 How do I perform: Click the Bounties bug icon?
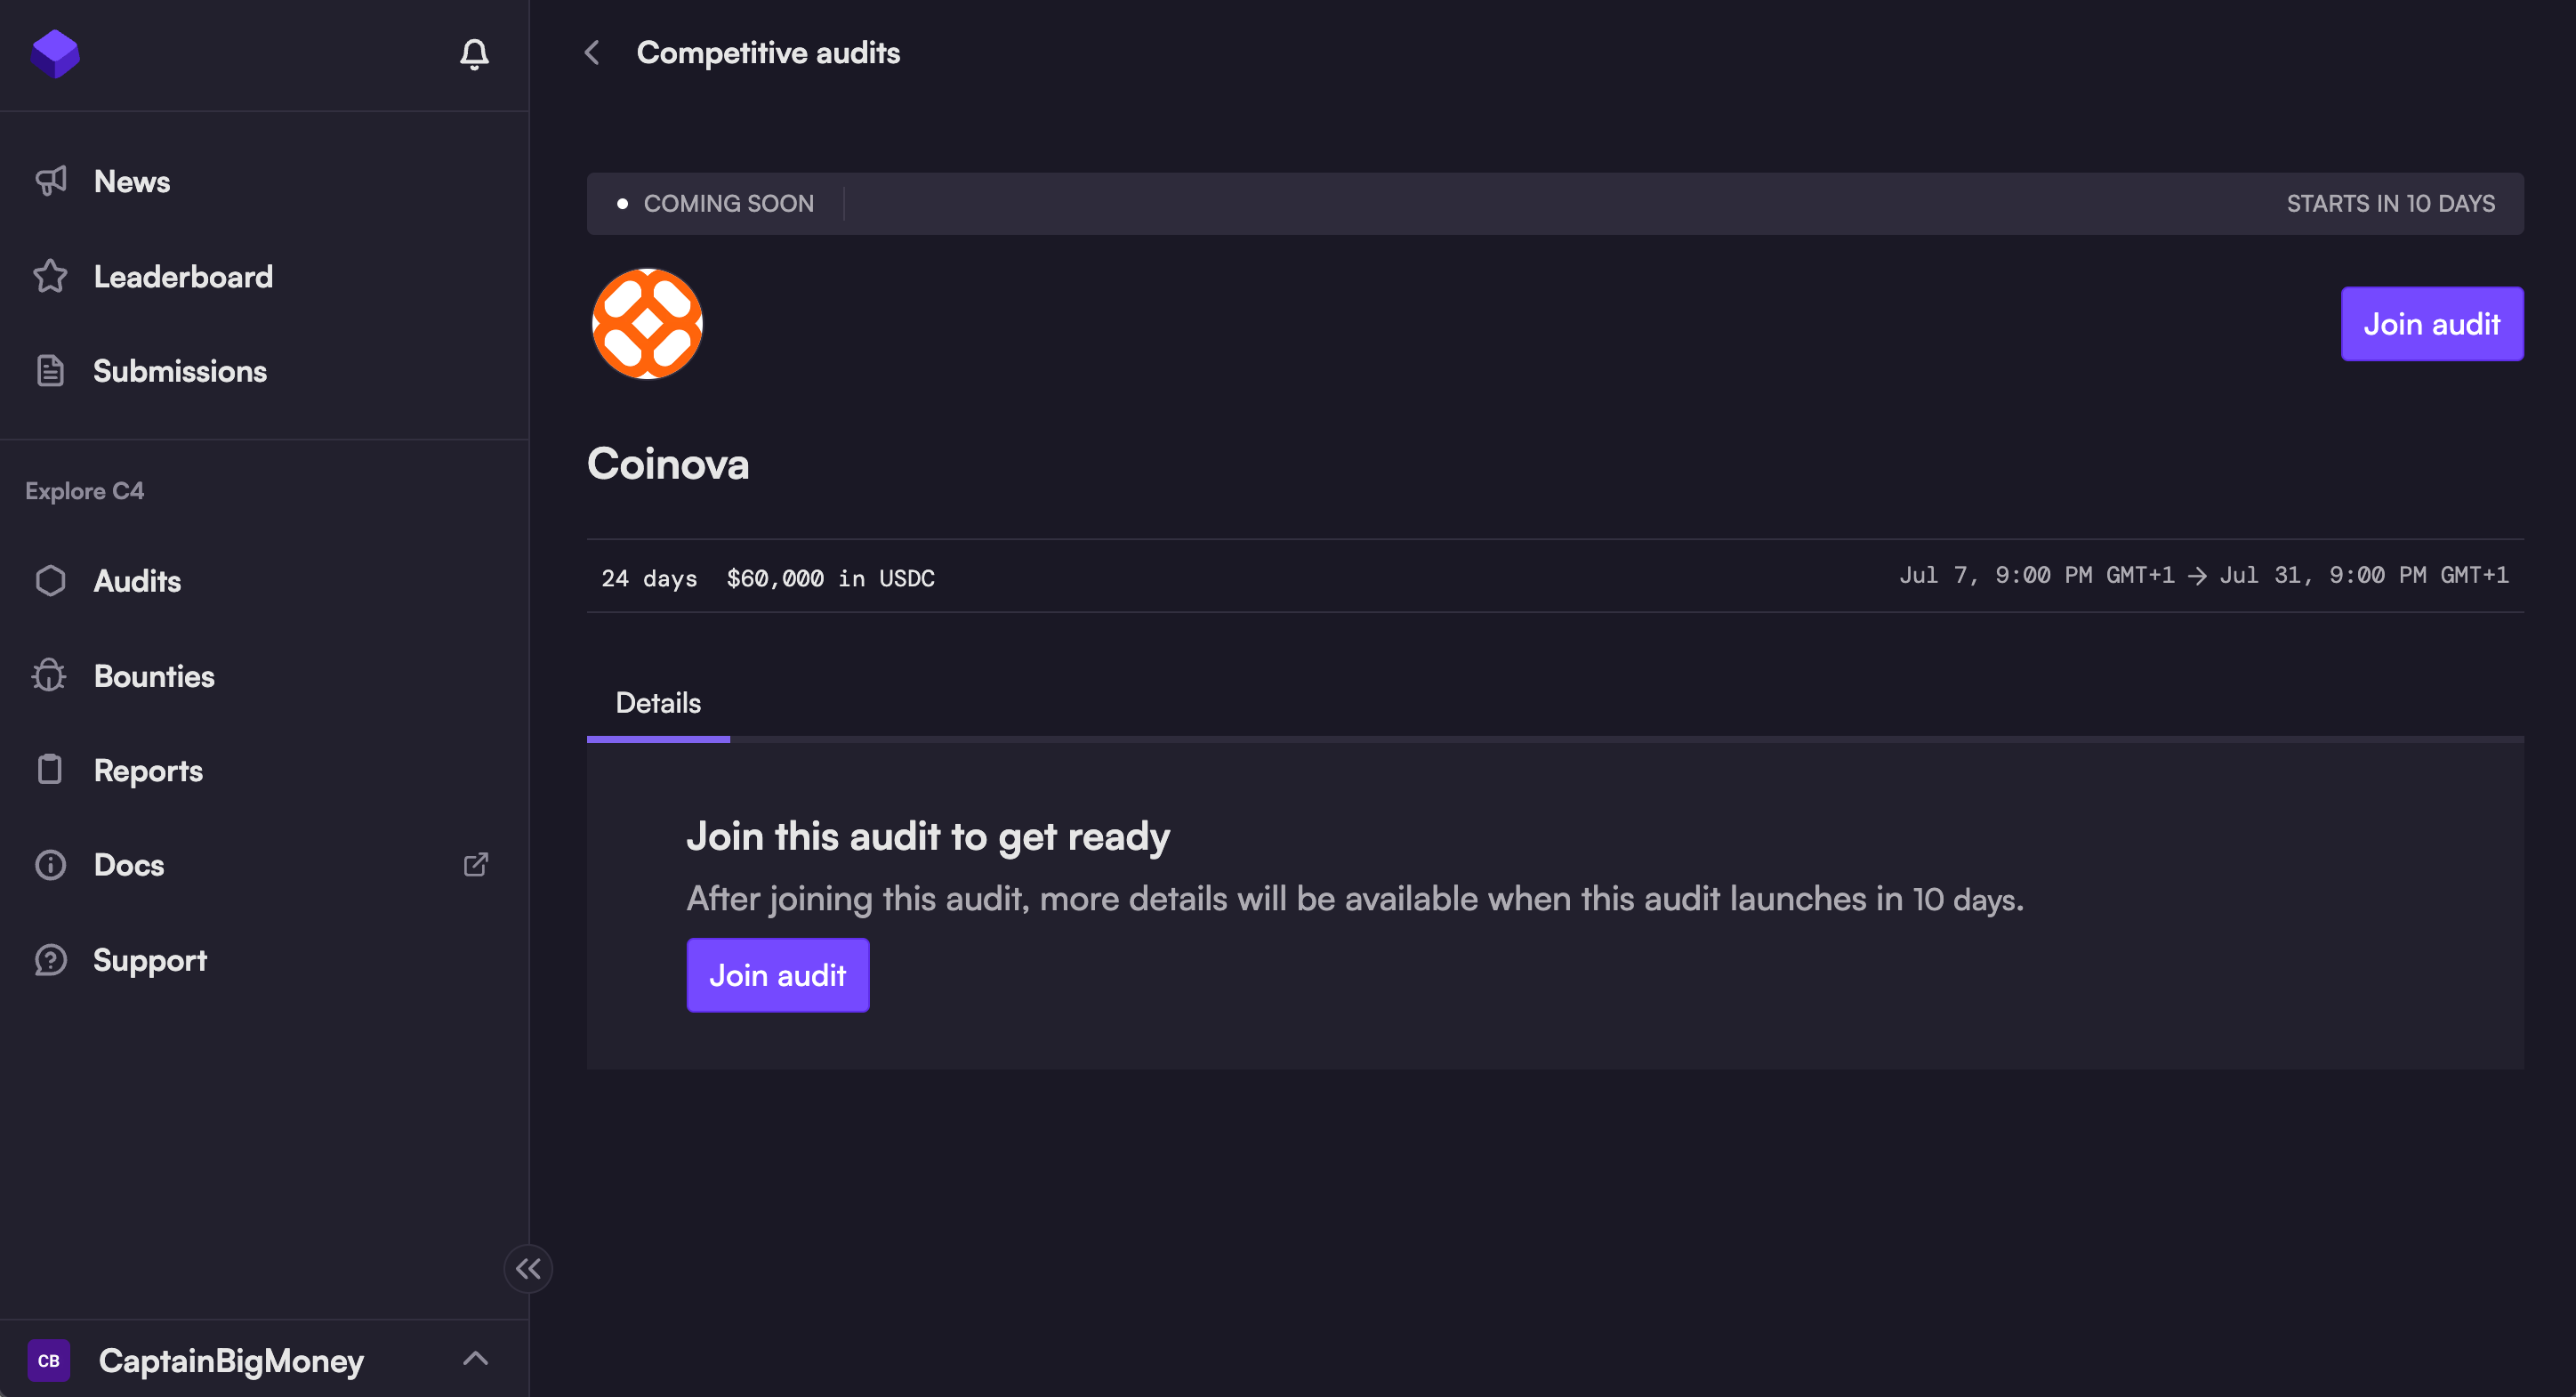(50, 676)
